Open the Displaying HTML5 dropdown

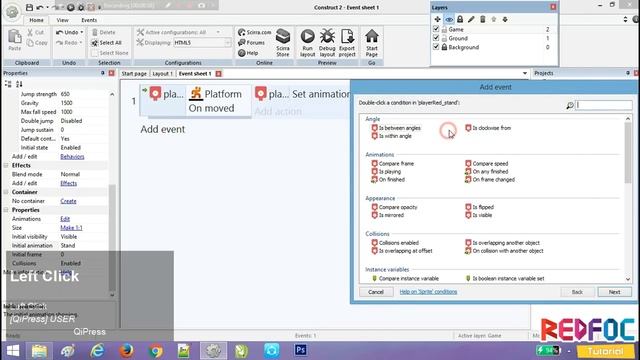point(228,42)
